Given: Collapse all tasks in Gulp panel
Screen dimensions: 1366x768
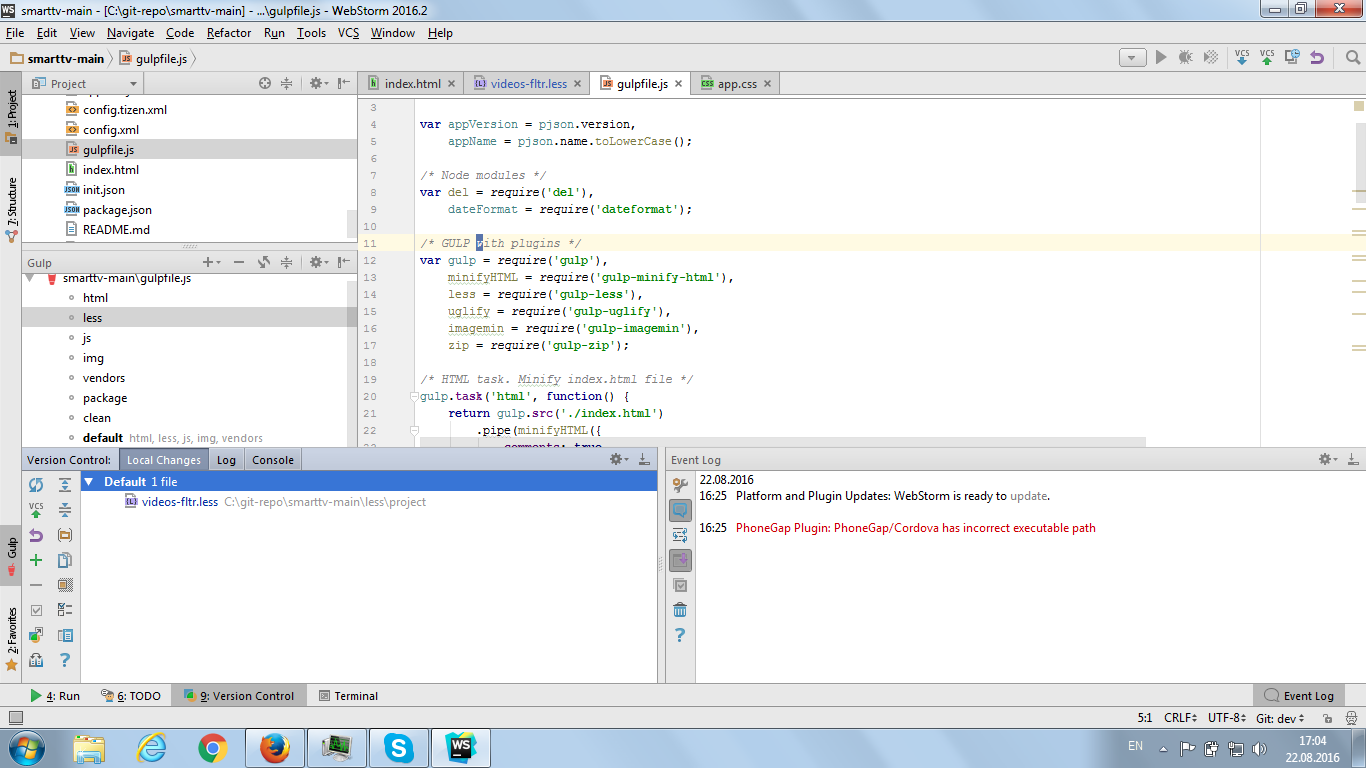Looking at the screenshot, I should (287, 262).
